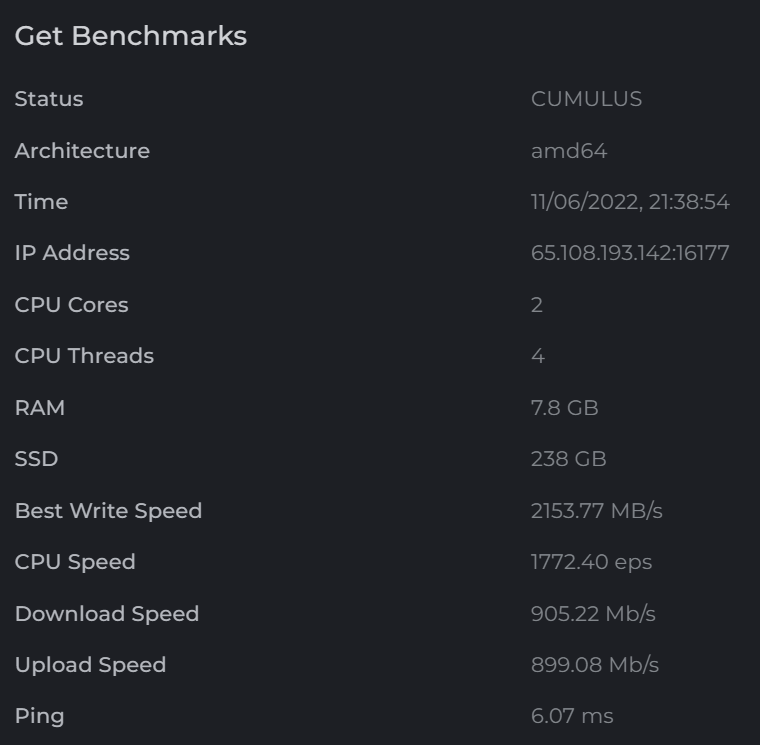
Task: Select the CPU Cores value 2
Action: point(537,305)
